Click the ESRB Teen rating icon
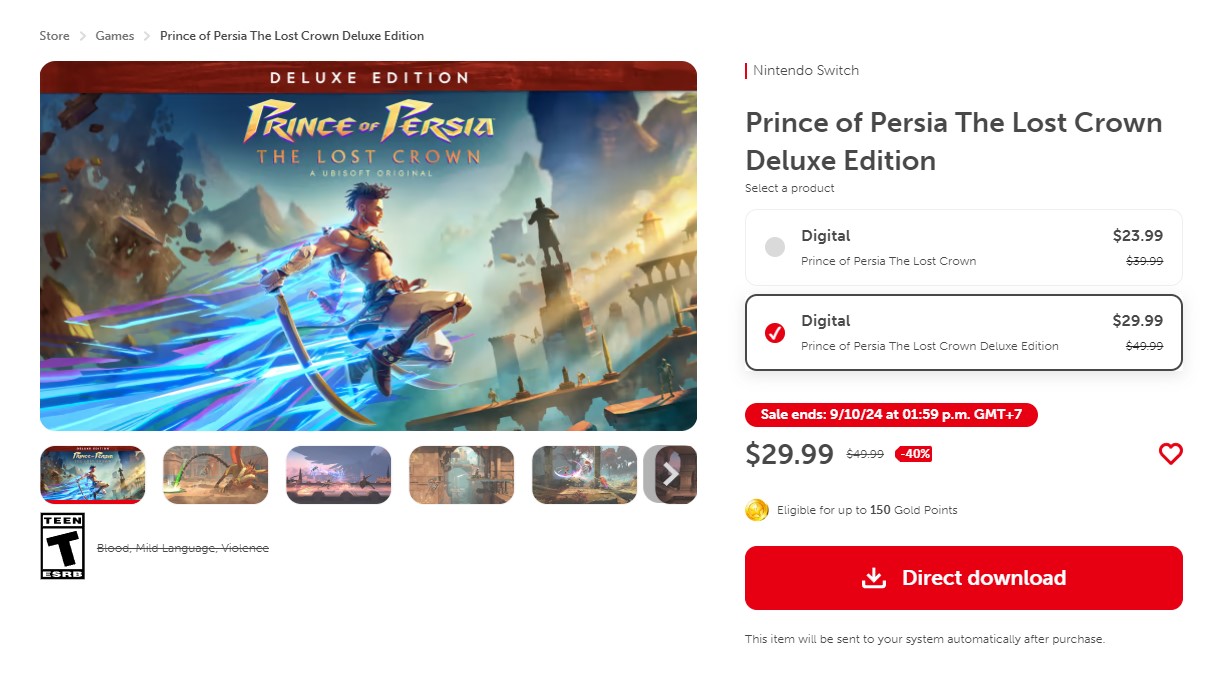Viewport: 1224px width, 675px height. pos(62,546)
